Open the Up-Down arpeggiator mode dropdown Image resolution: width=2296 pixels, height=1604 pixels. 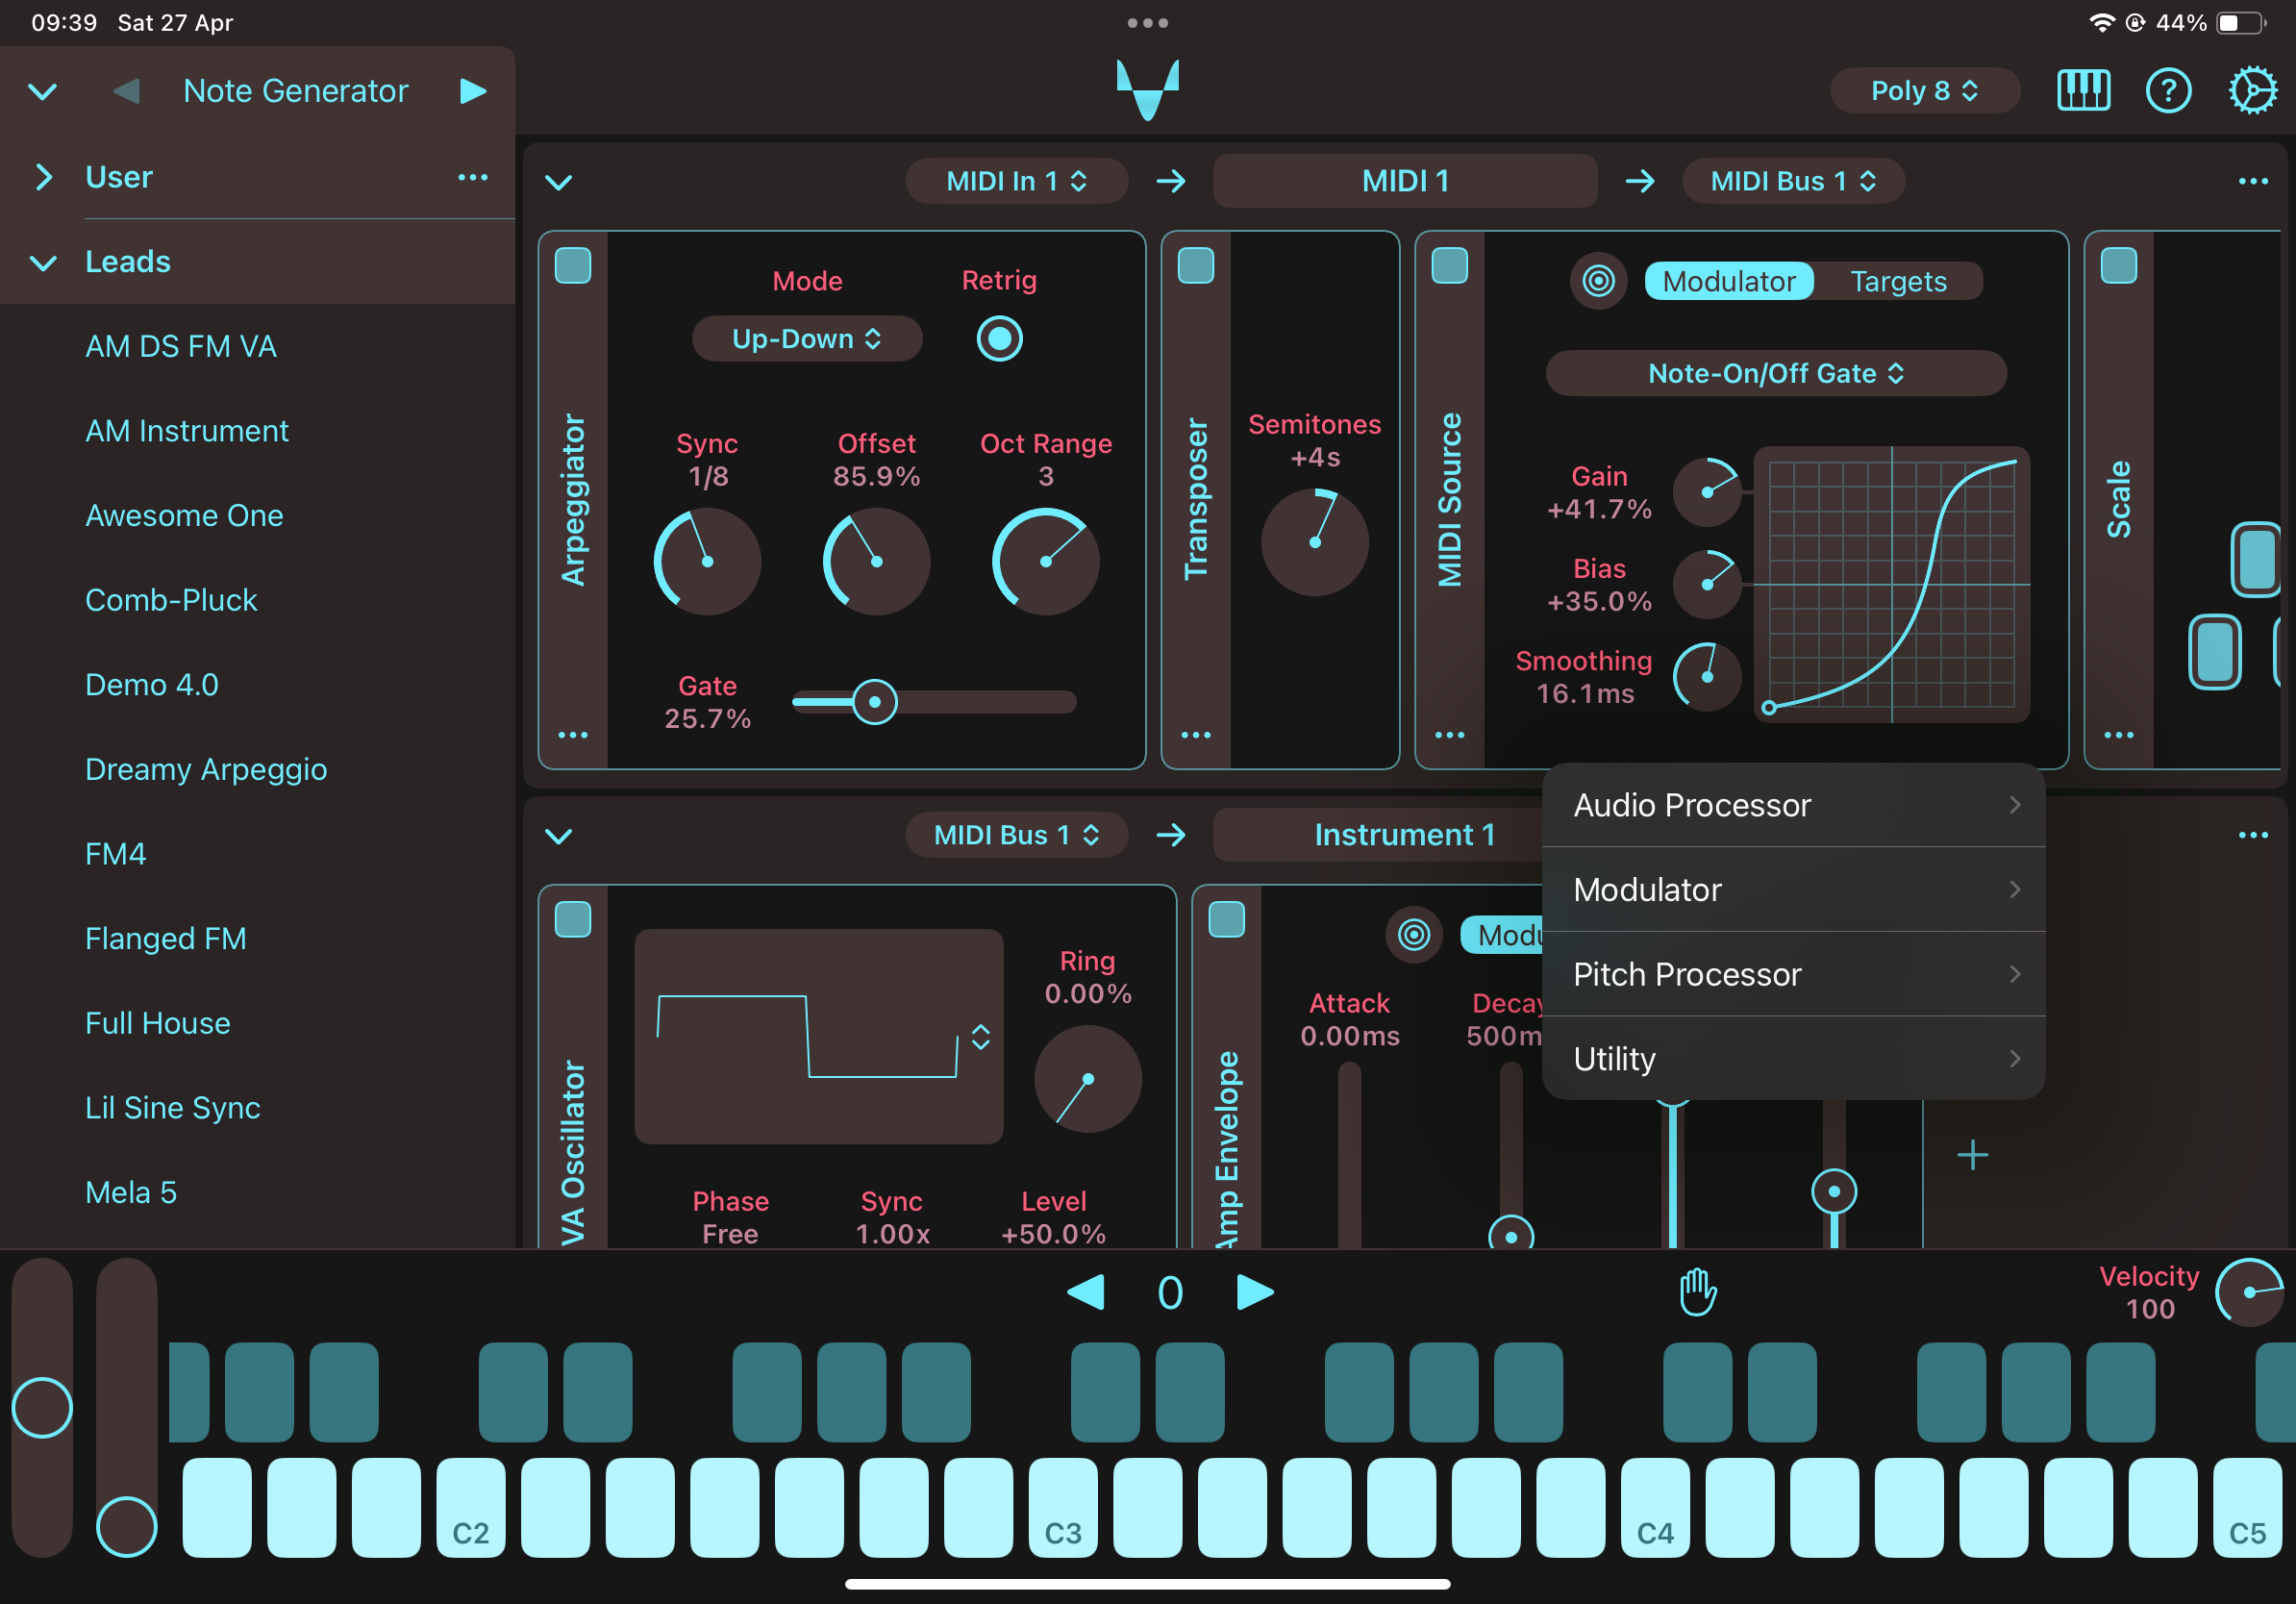point(807,339)
